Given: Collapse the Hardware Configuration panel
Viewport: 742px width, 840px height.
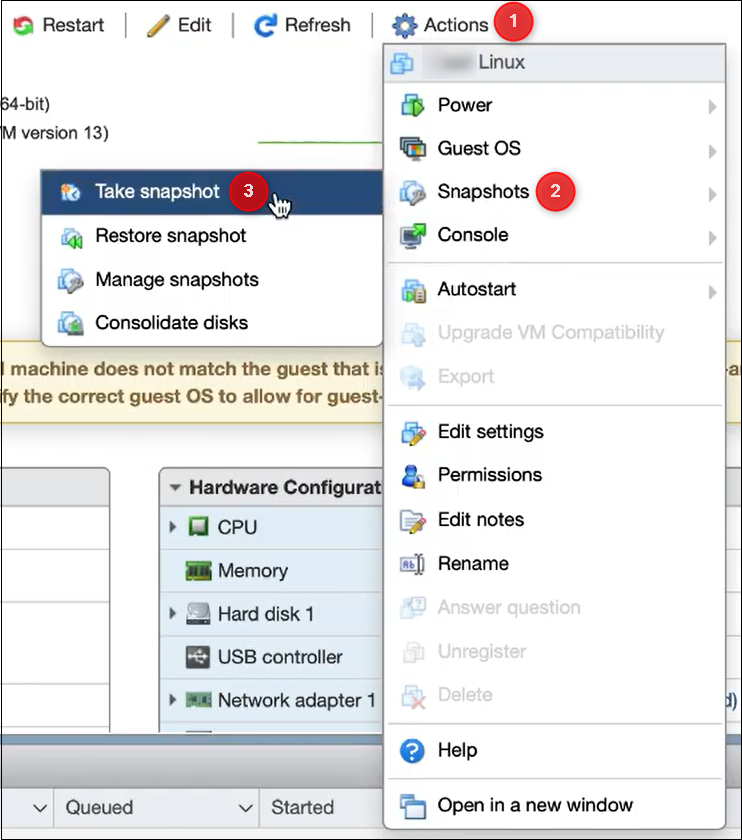Looking at the screenshot, I should click(175, 488).
